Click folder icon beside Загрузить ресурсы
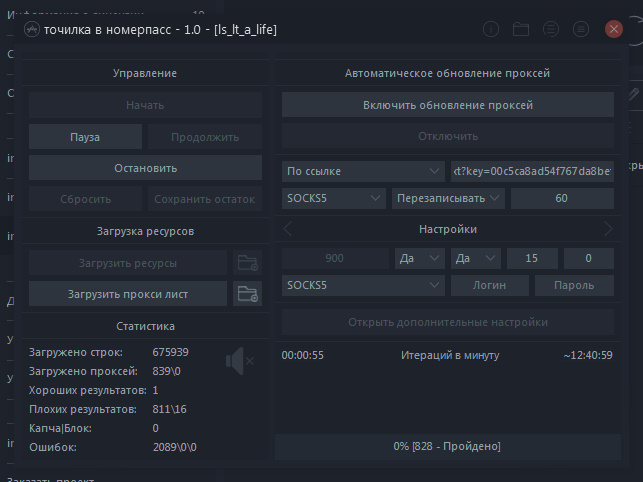Viewport: 643px width, 482px height. (246, 263)
